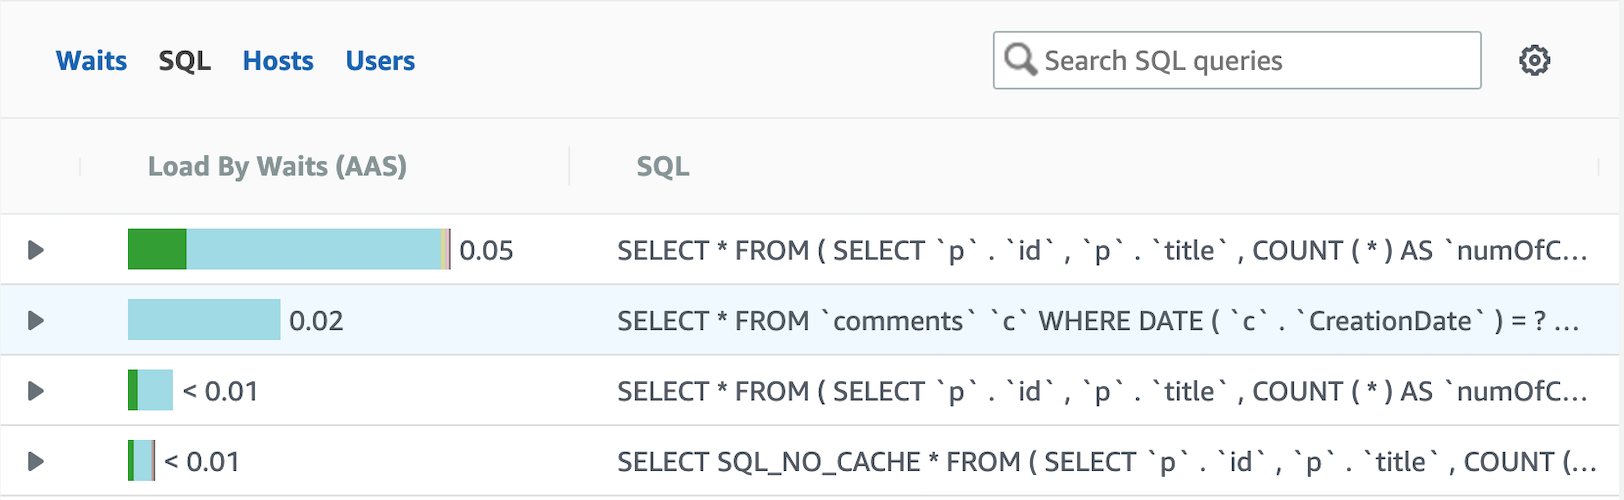This screenshot has height=500, width=1624.
Task: Click the light blue 0.02 load bar
Action: [204, 320]
